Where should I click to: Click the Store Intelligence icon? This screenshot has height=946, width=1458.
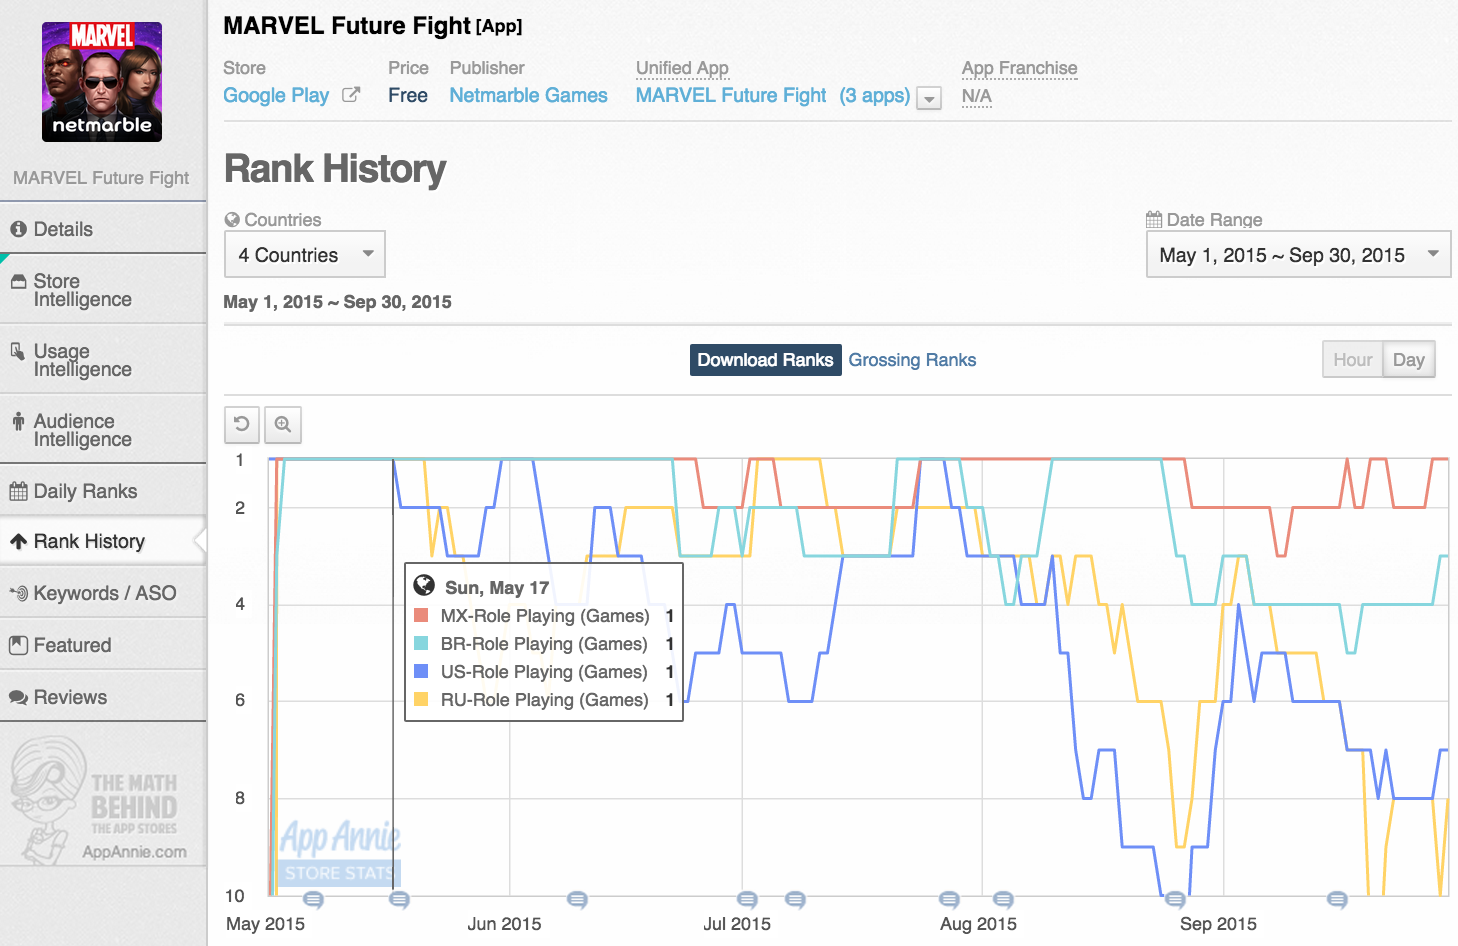18,282
